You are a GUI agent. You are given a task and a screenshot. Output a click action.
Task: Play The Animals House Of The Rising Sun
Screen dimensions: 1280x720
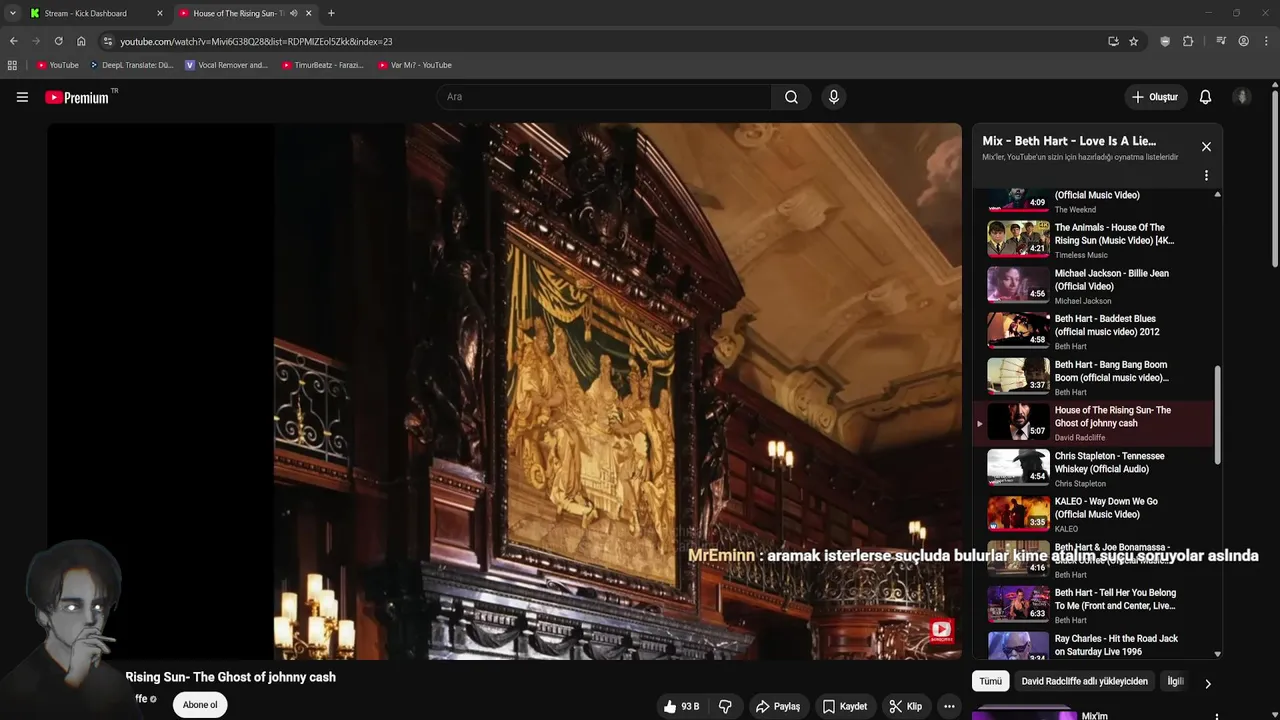1095,240
